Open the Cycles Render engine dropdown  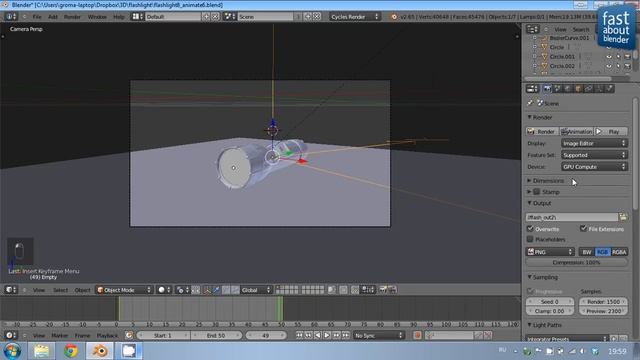pyautogui.click(x=355, y=17)
